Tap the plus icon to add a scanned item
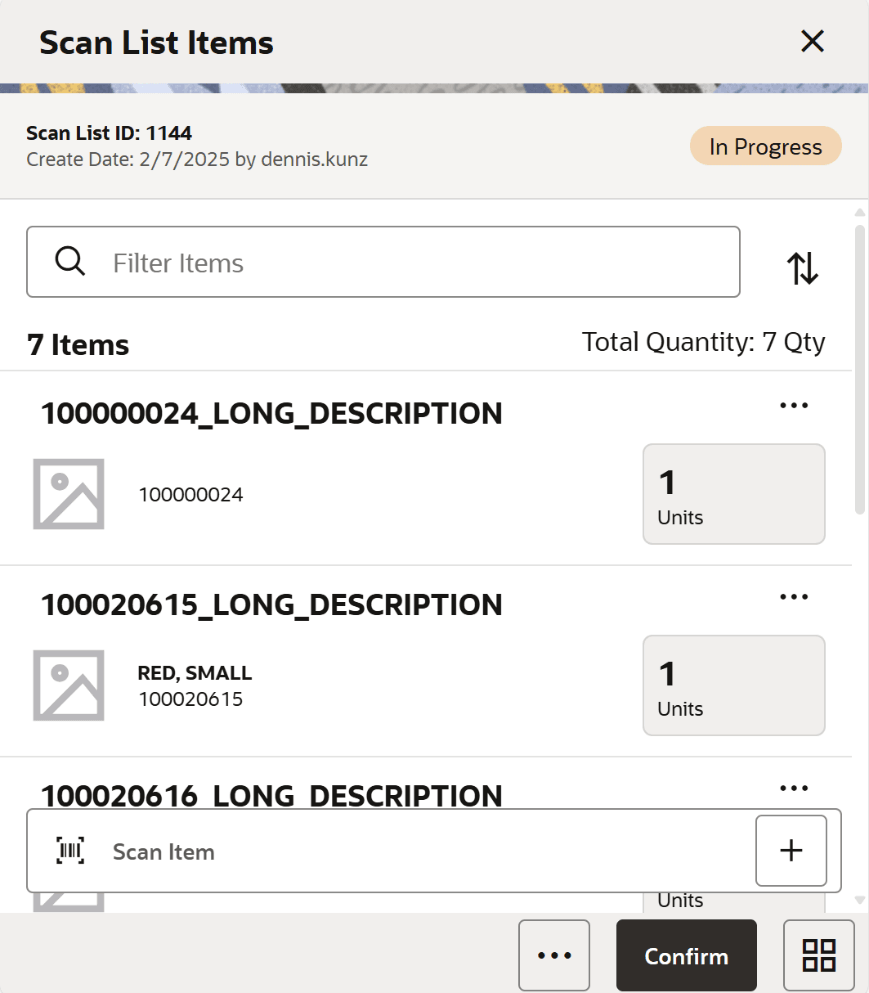The image size is (869, 993). 791,850
